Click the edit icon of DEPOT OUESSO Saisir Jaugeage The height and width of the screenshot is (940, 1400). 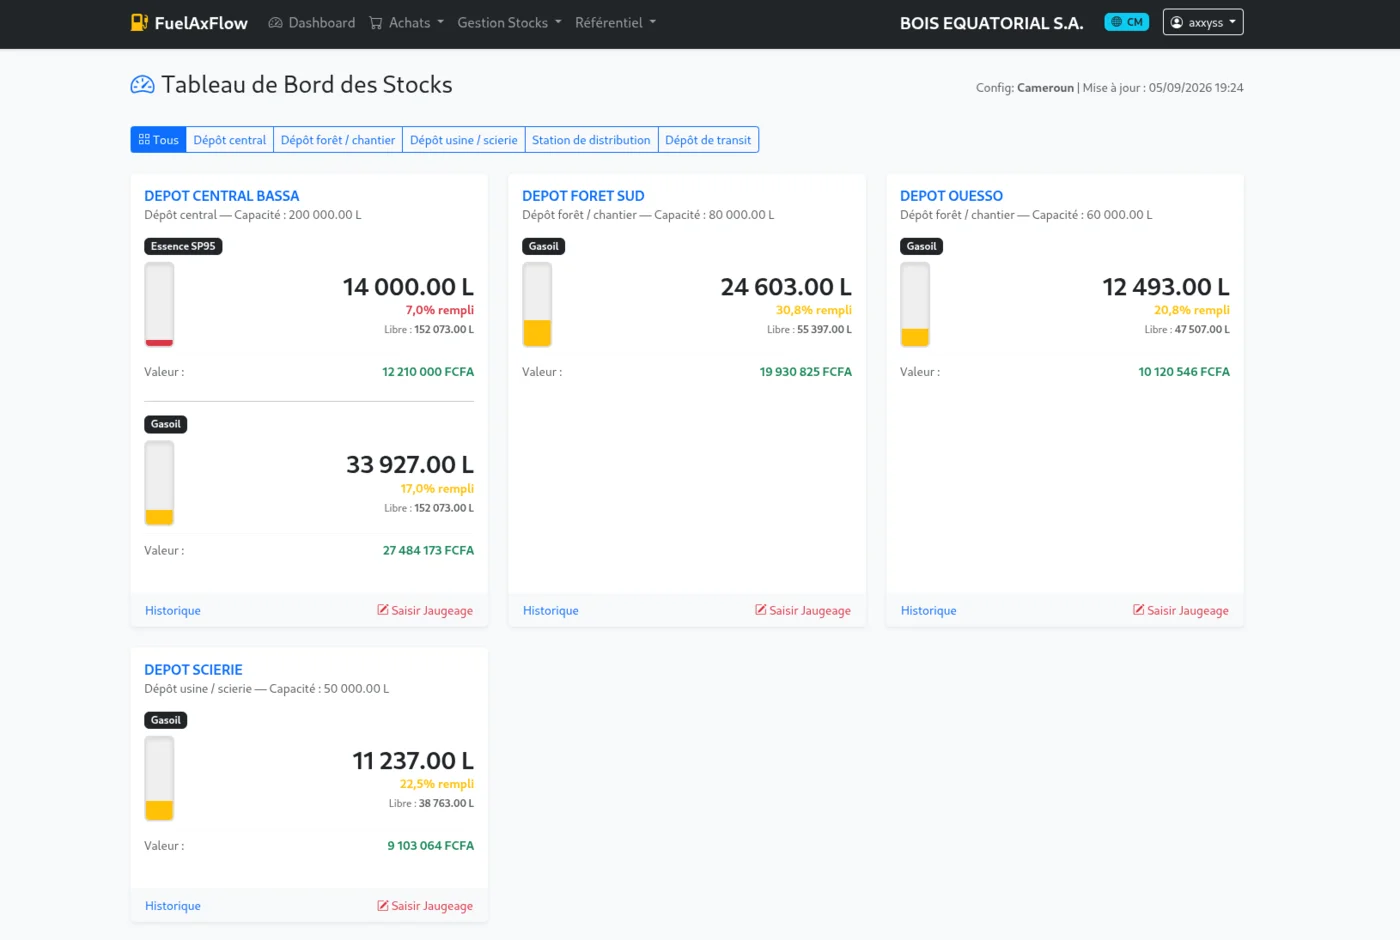(1139, 610)
